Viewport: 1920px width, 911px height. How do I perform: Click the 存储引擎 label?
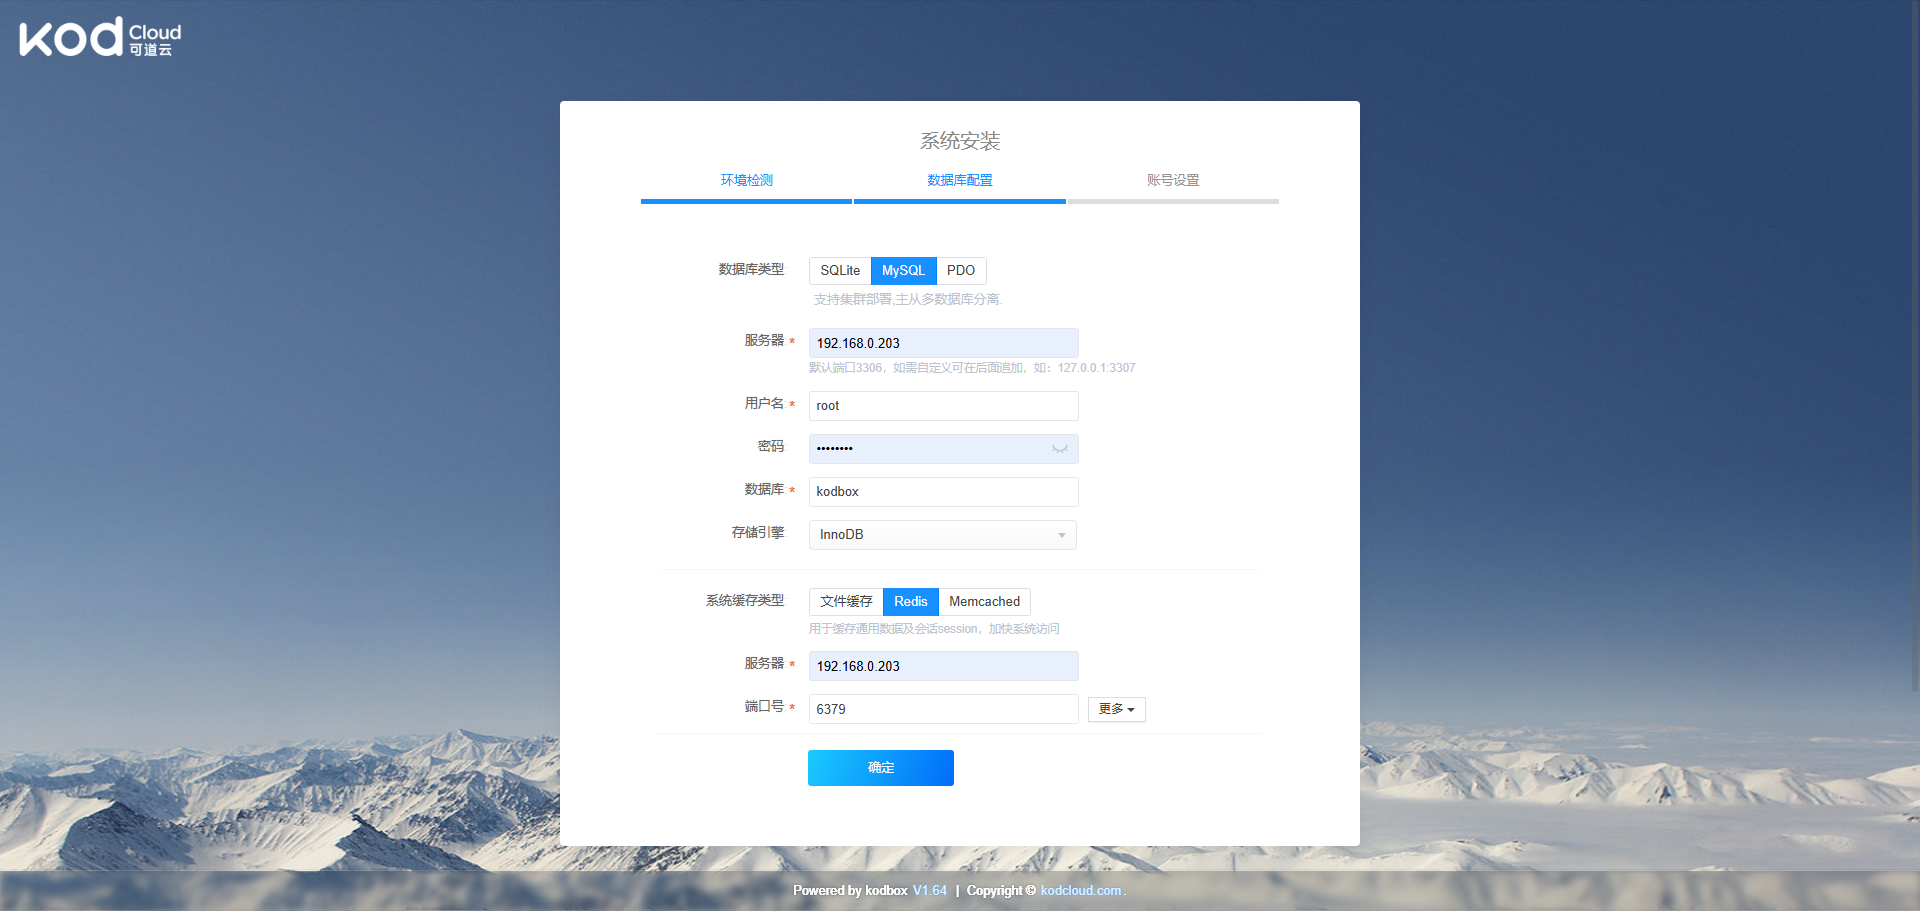758,533
